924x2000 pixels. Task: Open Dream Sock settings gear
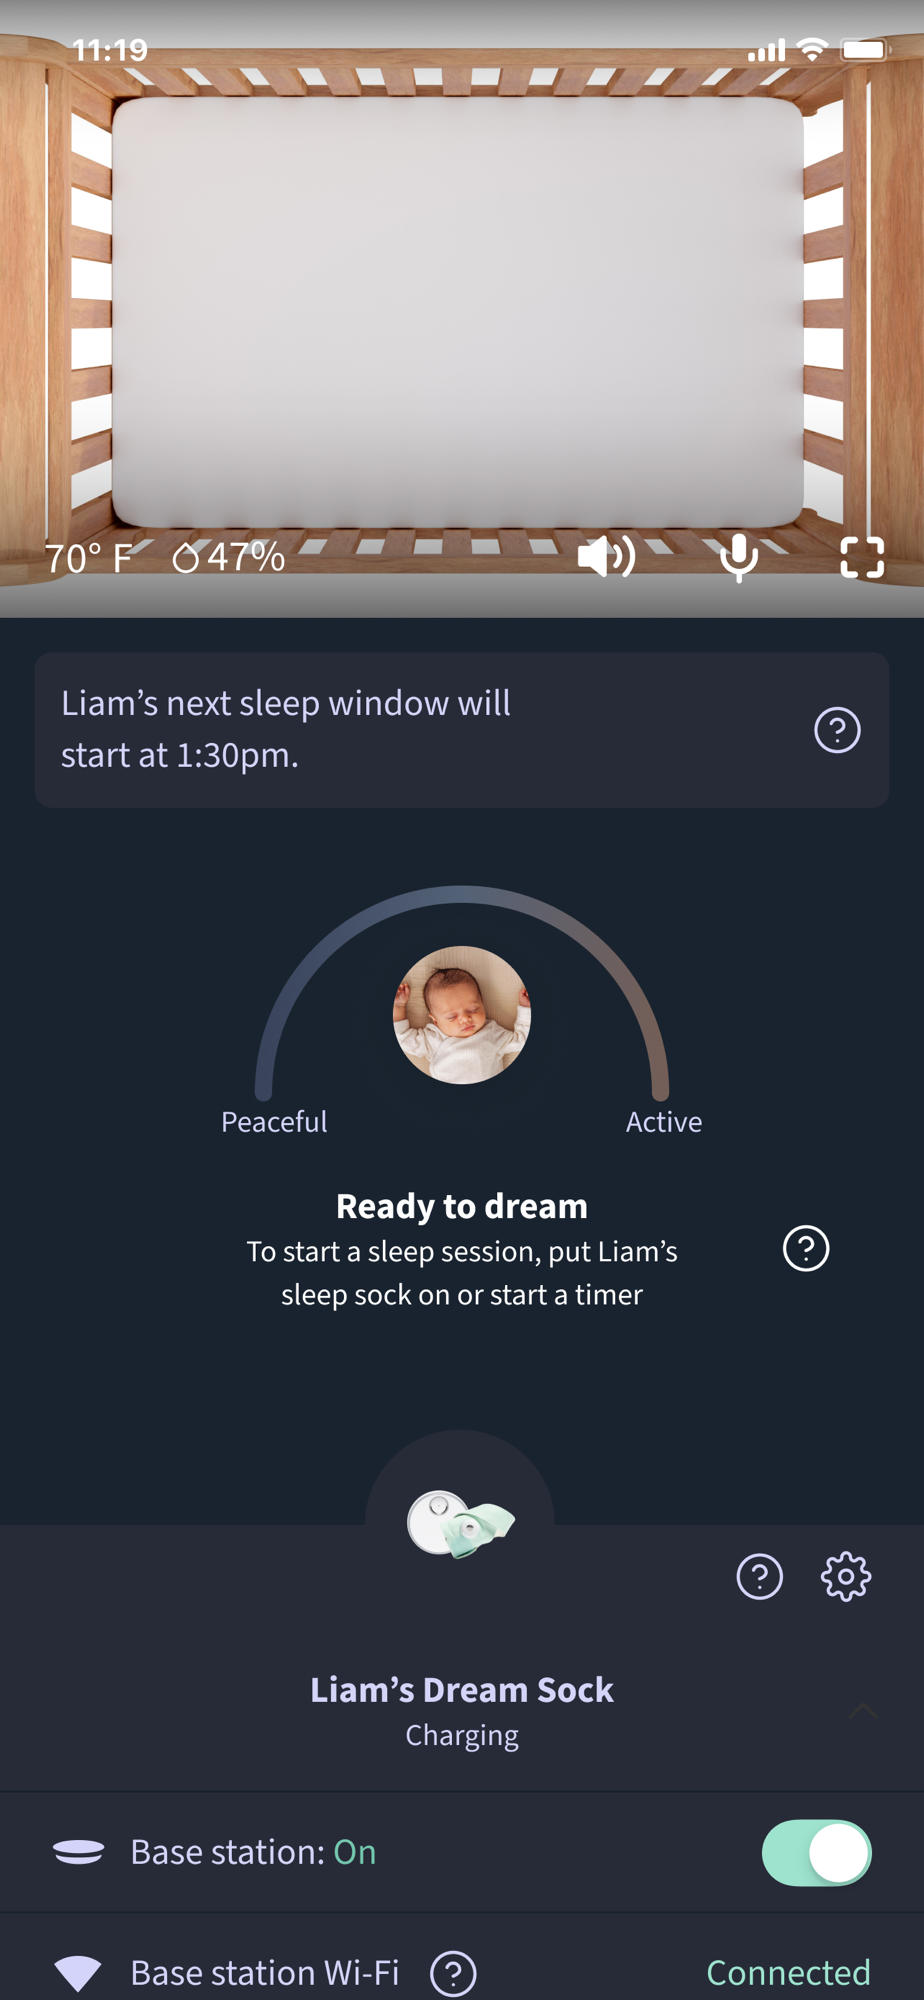click(x=846, y=1577)
